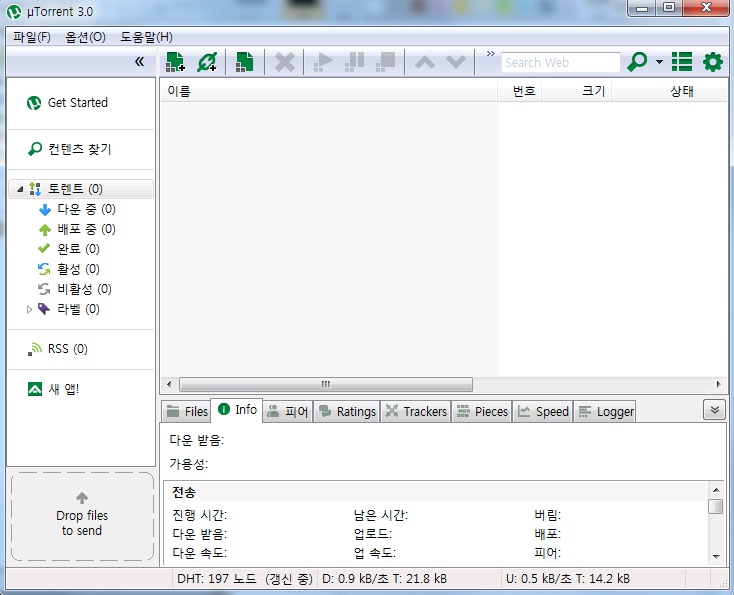The image size is (734, 595).
Task: Click the horizontal scrollbar left arrow
Action: pos(169,384)
